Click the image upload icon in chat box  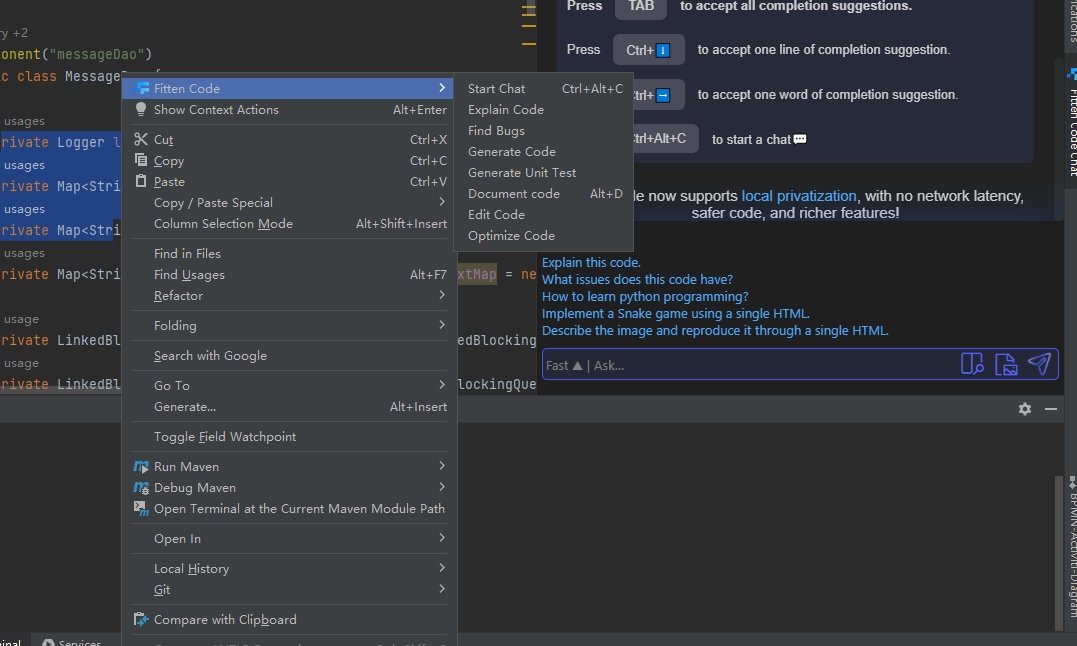point(1006,365)
